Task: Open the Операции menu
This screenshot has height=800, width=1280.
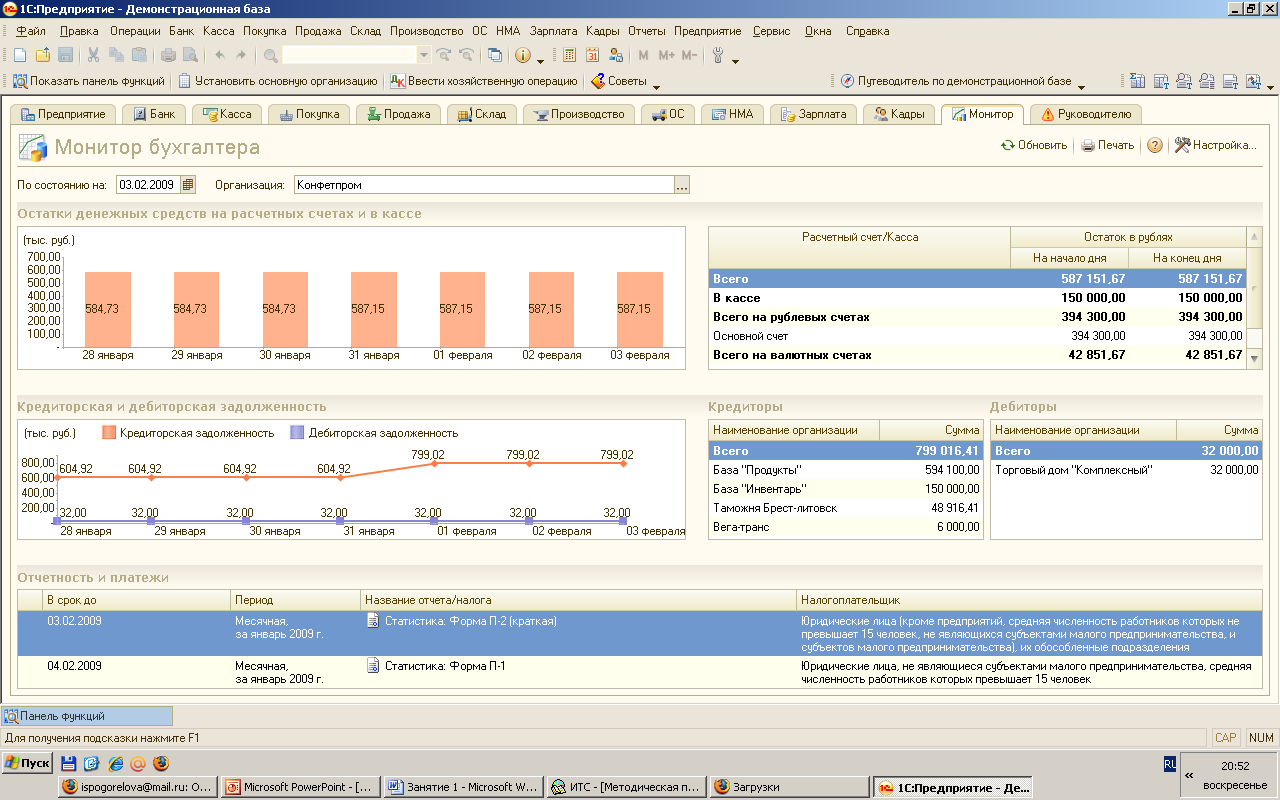Action: point(135,31)
